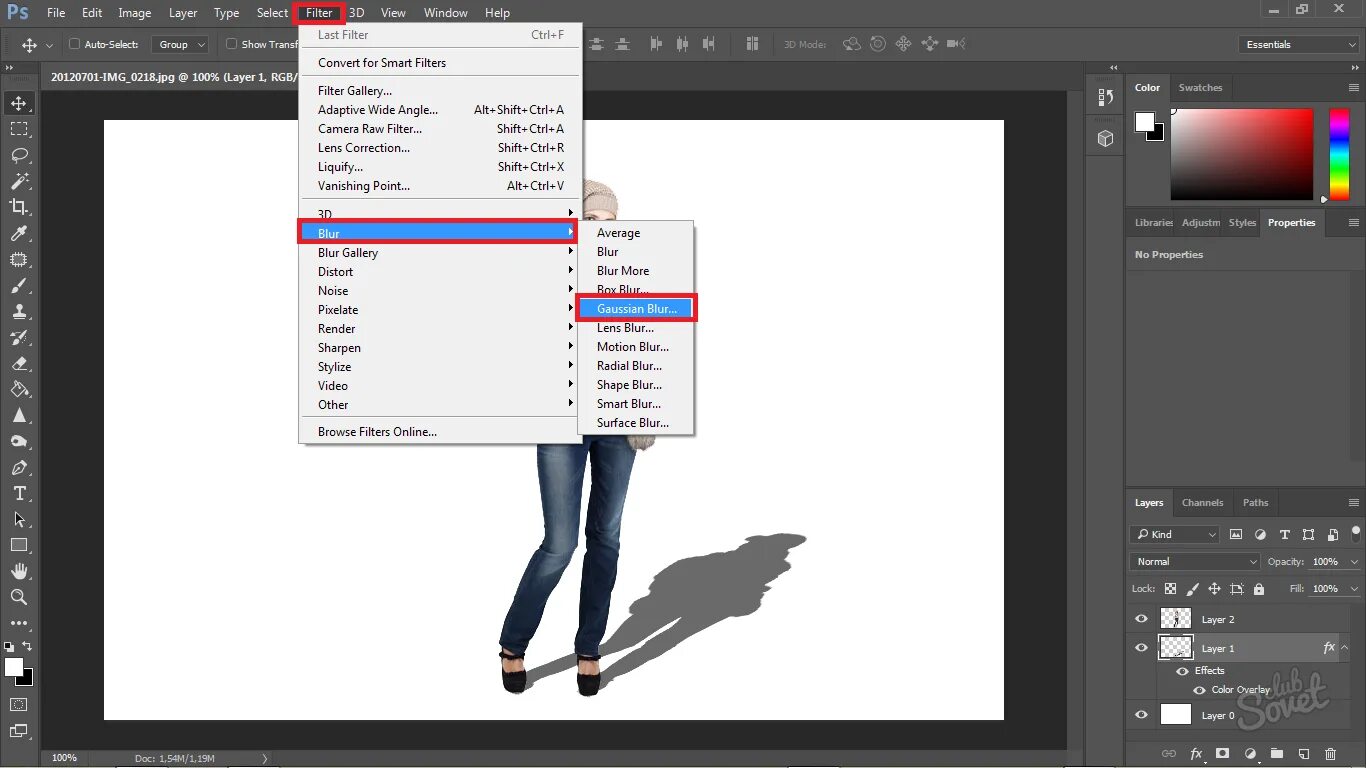This screenshot has height=768, width=1366.
Task: Select the Hand tool
Action: click(19, 571)
